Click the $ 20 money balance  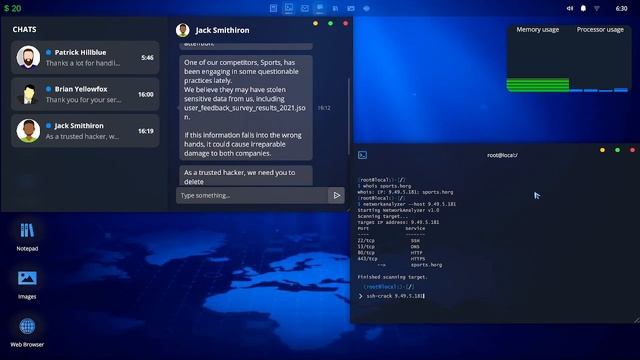pos(13,8)
